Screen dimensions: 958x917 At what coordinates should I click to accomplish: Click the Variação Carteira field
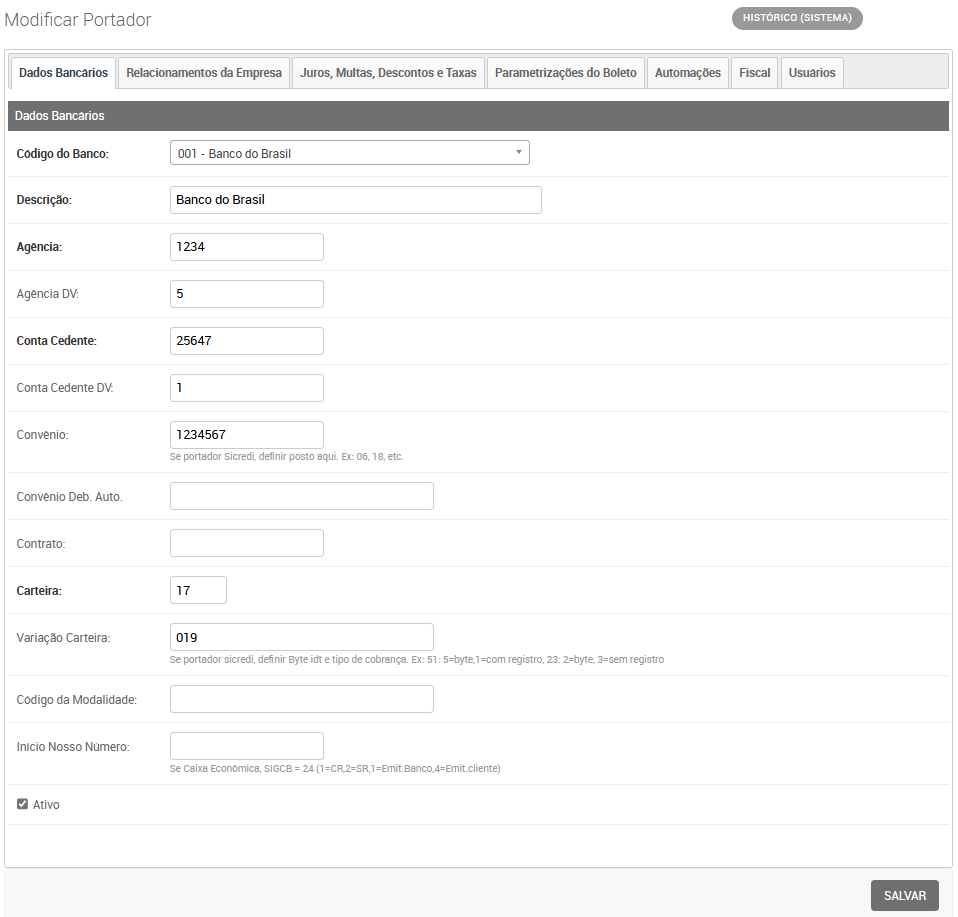[x=301, y=637]
